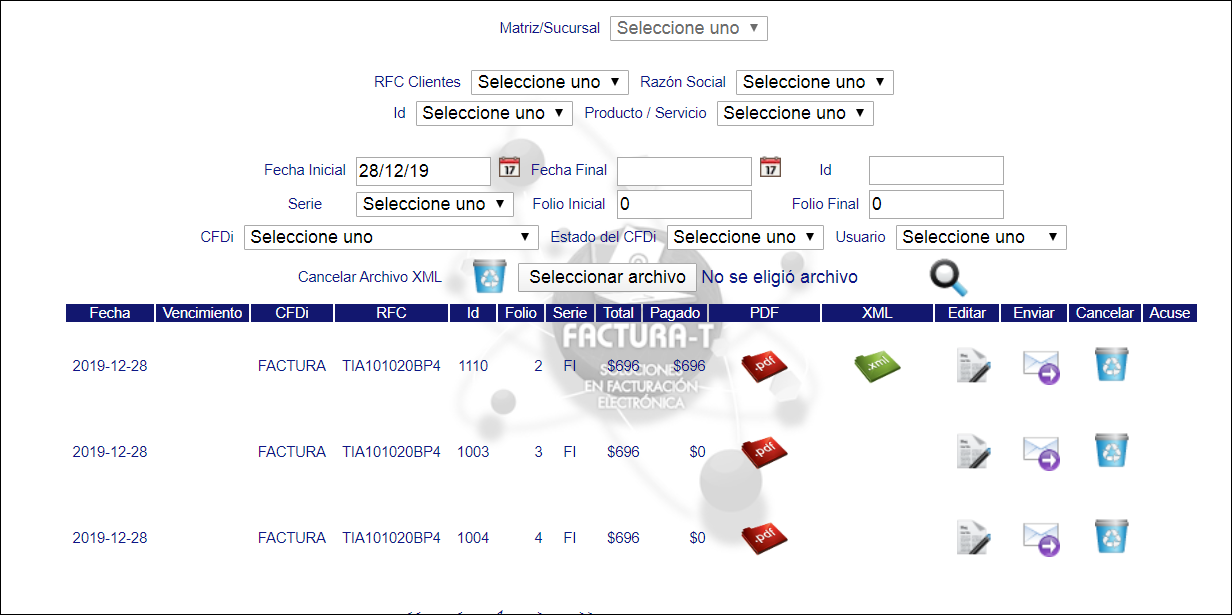Open the PDF for invoice Id 1004
Screen dimensions: 1232x615
coord(765,537)
